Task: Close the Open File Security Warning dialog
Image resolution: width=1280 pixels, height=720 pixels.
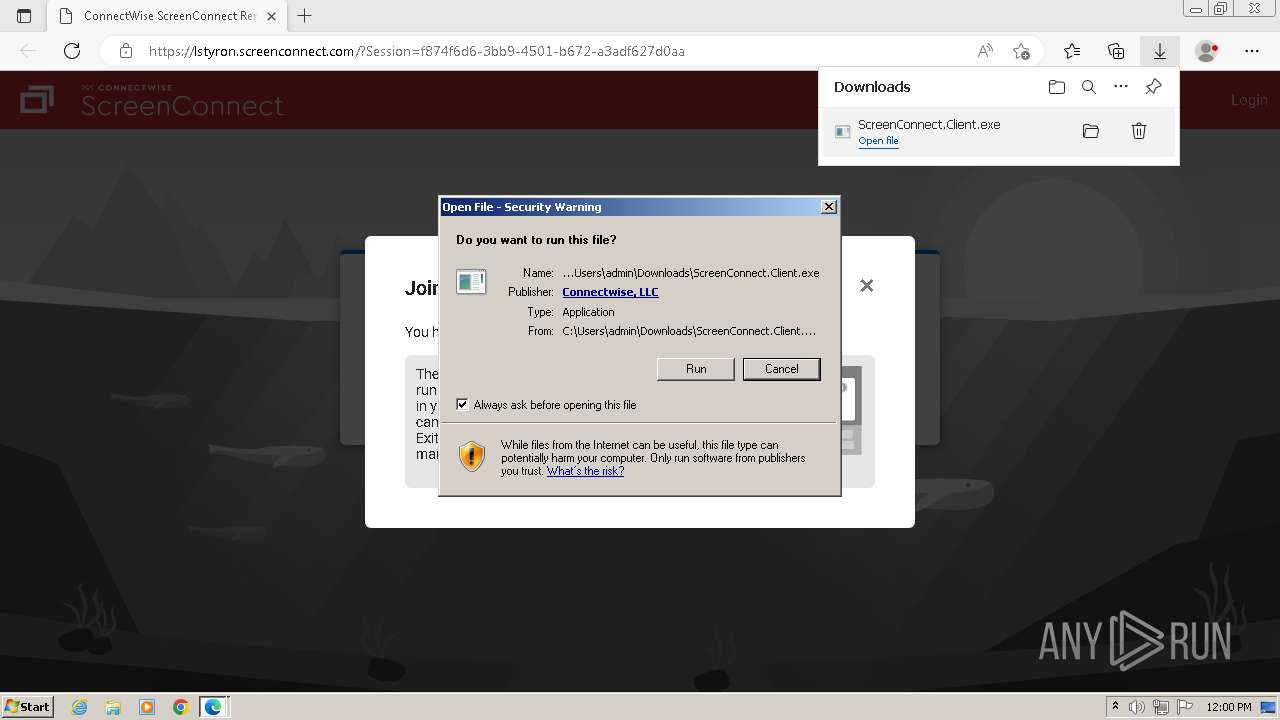Action: [828, 207]
